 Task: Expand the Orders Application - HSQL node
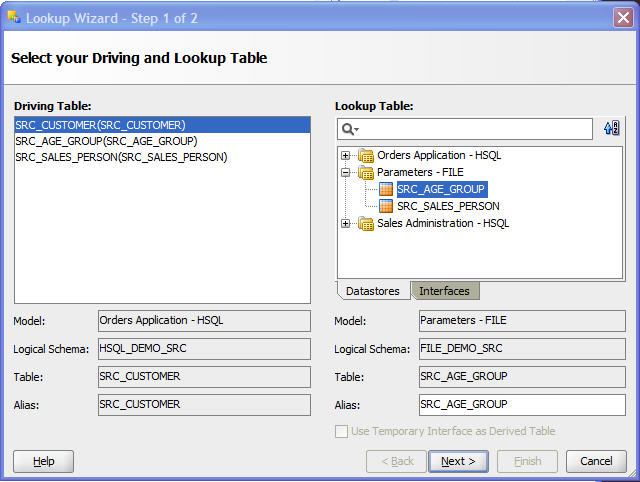coord(346,155)
